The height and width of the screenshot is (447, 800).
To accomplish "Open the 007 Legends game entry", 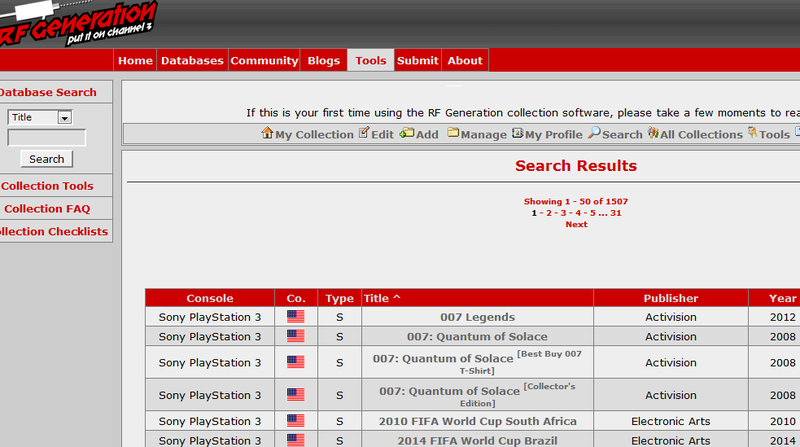I will 478,317.
